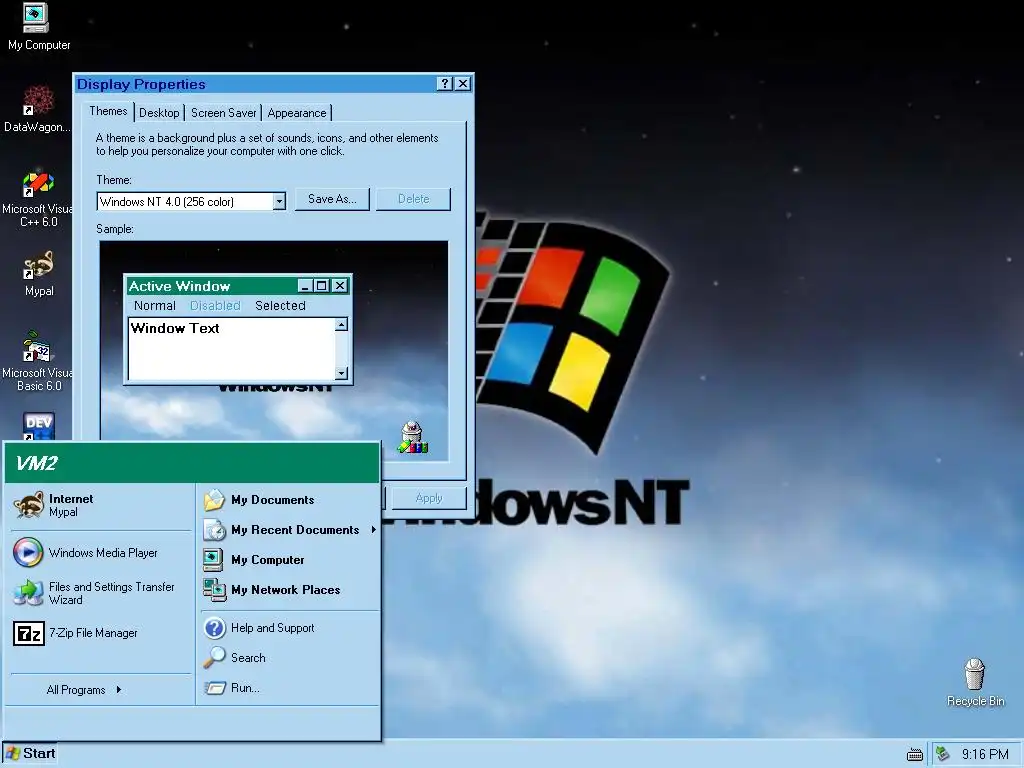Image resolution: width=1024 pixels, height=768 pixels.
Task: Launch 7-Zip File Manager
Action: pos(100,633)
